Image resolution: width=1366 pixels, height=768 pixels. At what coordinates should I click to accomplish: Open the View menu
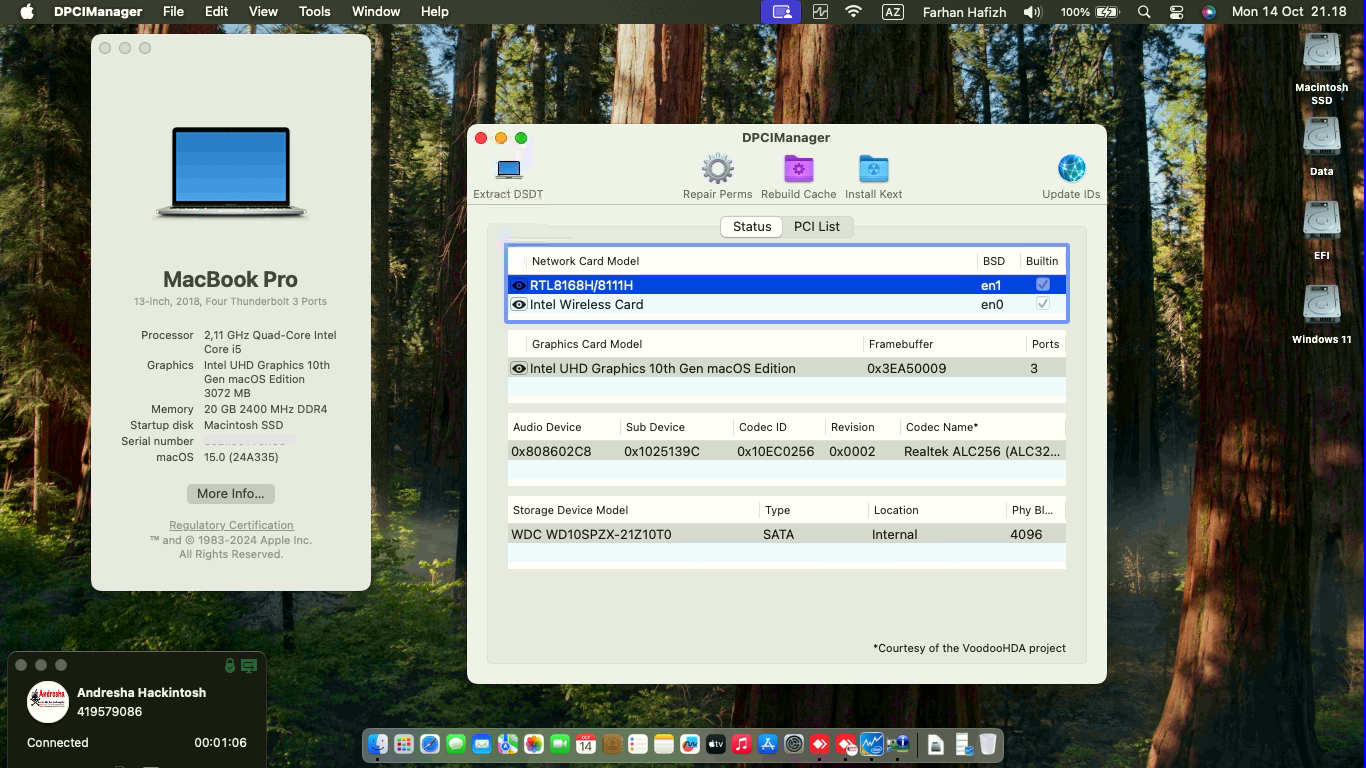coord(263,11)
